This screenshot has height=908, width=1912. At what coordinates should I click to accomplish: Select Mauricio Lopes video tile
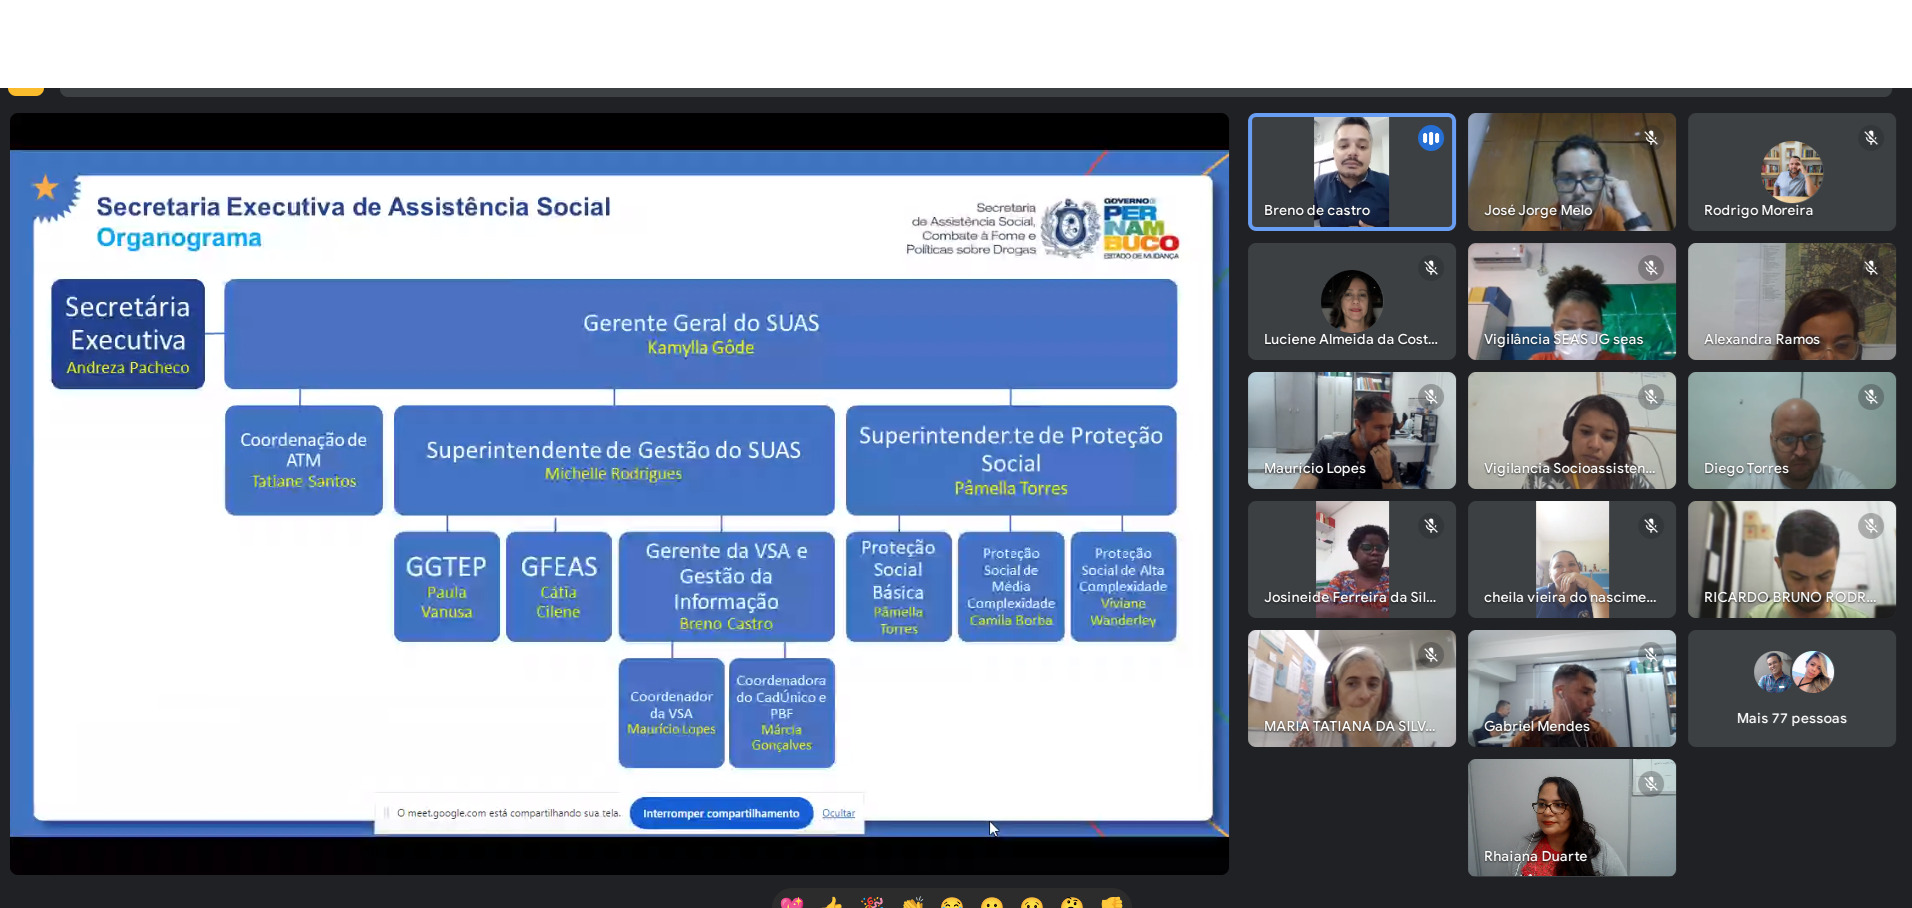coord(1351,430)
